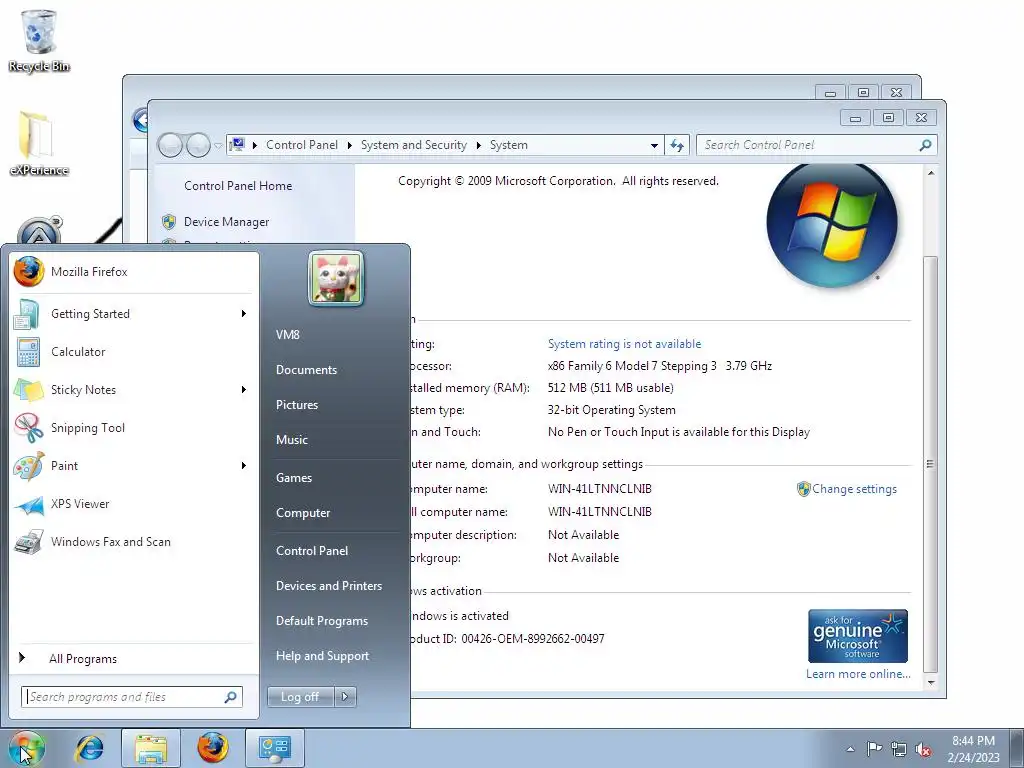This screenshot has width=1024, height=768.
Task: Open Windows Fax and Scan
Action: coord(134,541)
